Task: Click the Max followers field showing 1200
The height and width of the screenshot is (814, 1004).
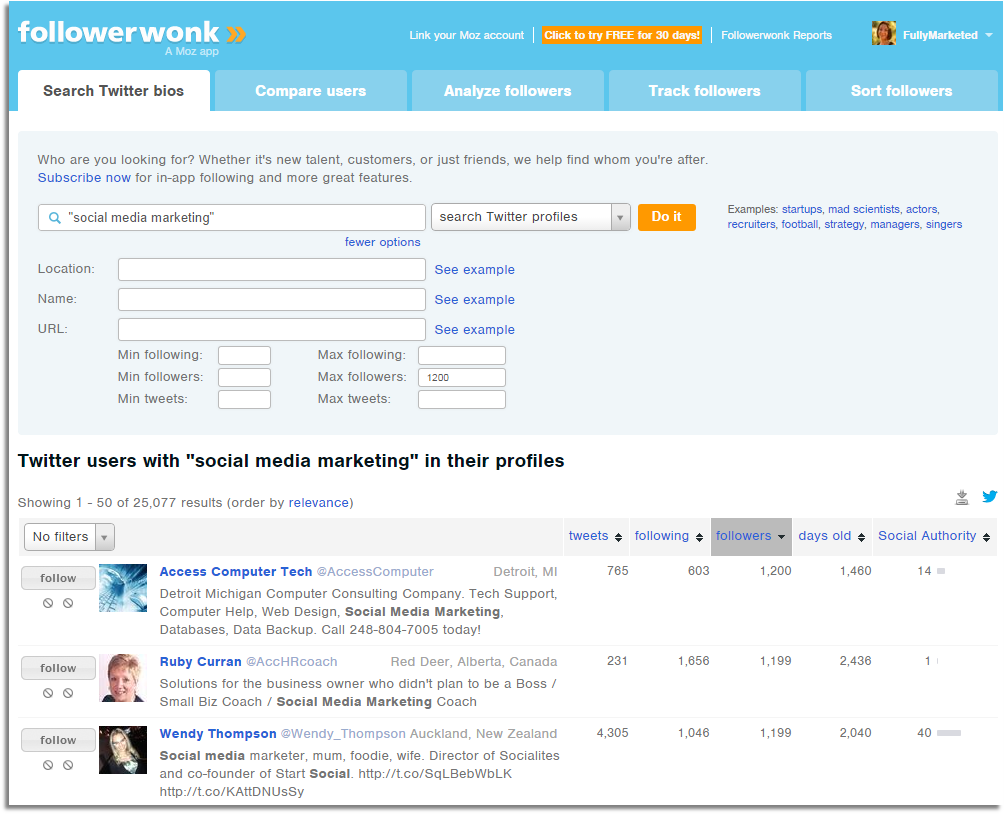Action: tap(462, 377)
